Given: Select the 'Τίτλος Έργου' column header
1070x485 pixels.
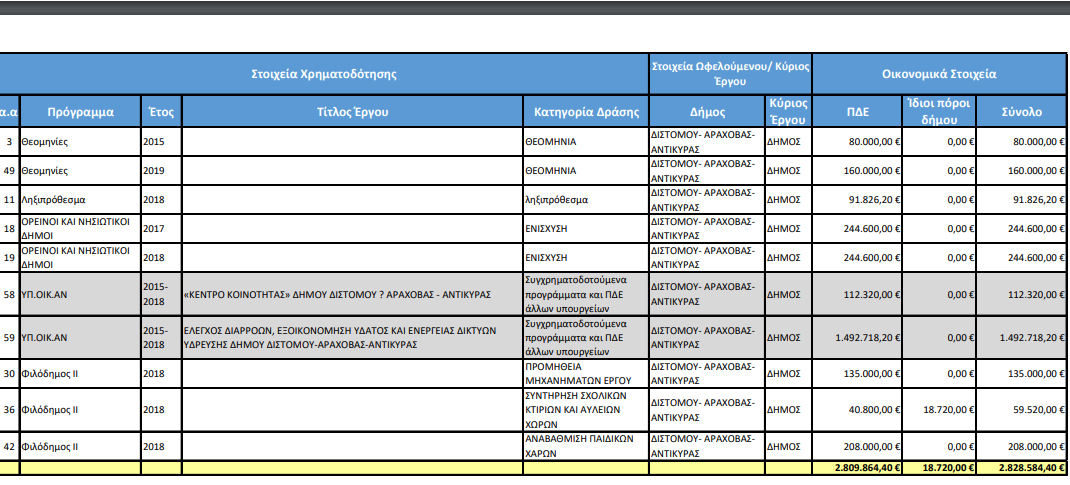Looking at the screenshot, I should [352, 111].
